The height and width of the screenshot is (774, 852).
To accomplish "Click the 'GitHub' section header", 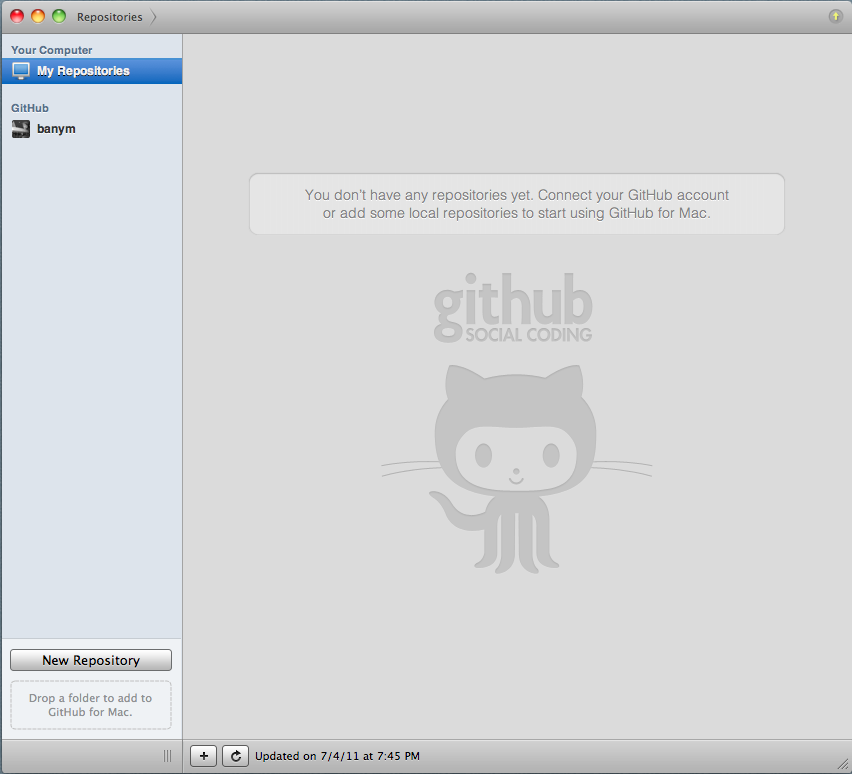I will point(30,108).
